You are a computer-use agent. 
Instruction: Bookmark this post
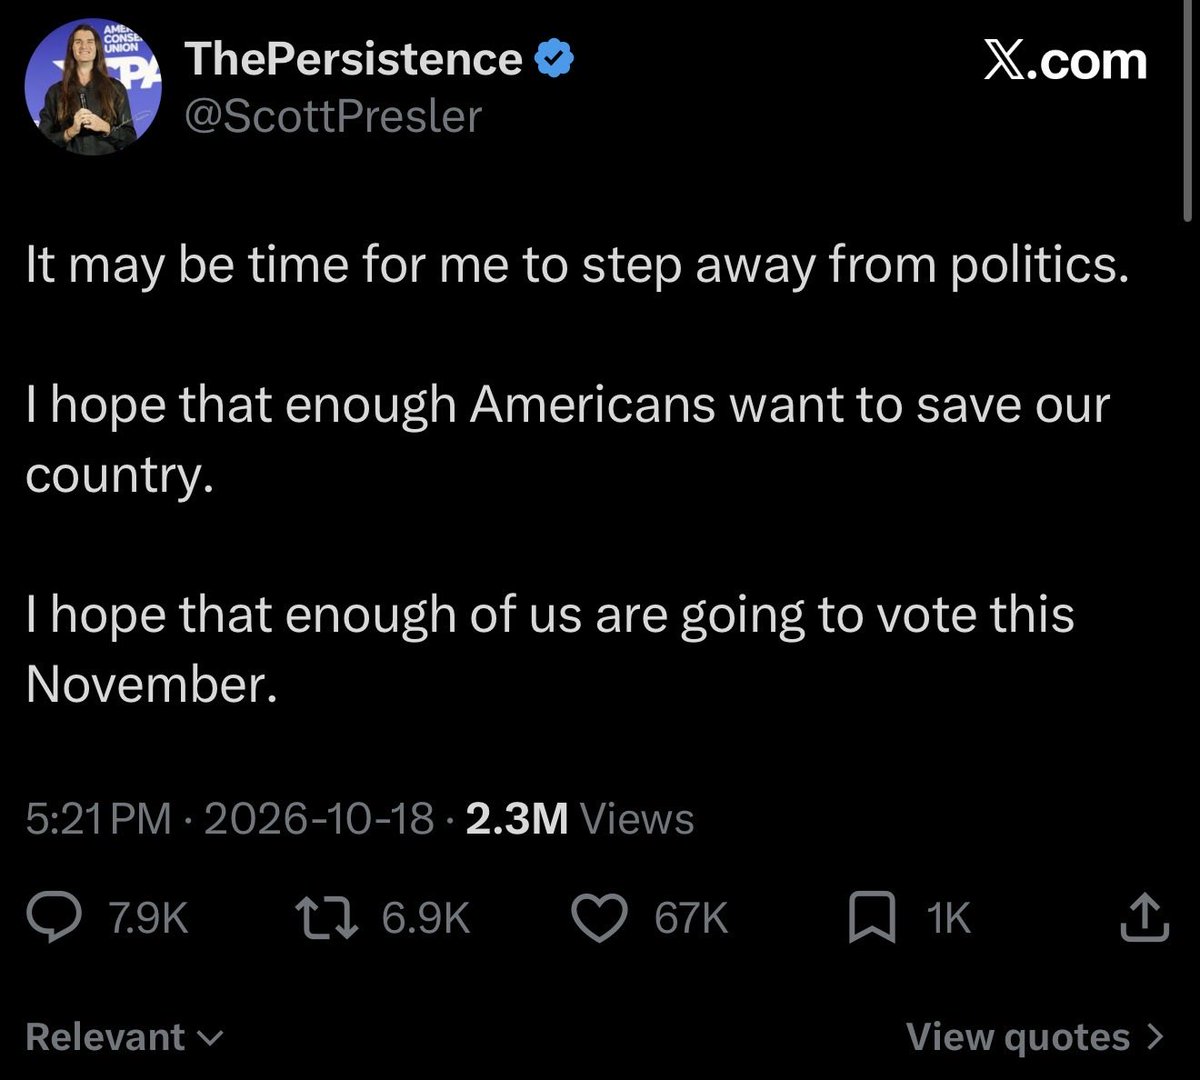point(871,919)
